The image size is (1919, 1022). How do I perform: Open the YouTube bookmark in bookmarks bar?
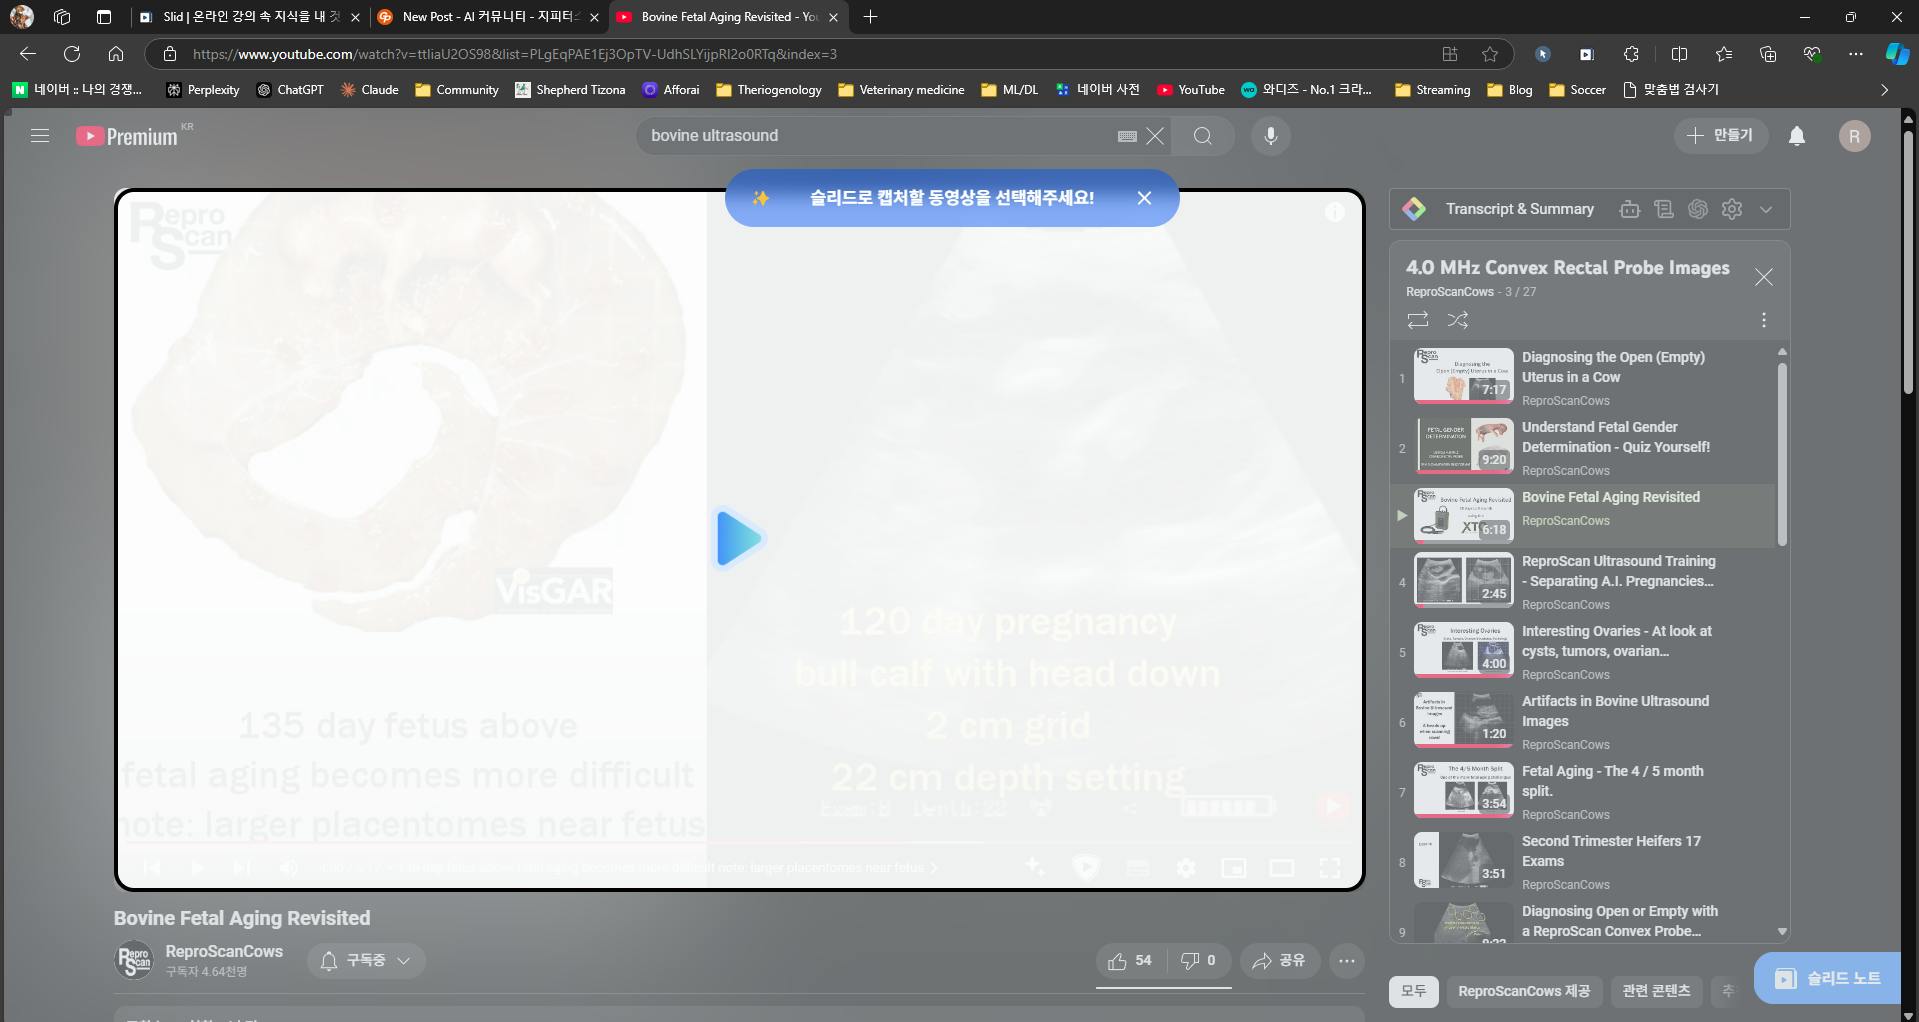pyautogui.click(x=1191, y=90)
